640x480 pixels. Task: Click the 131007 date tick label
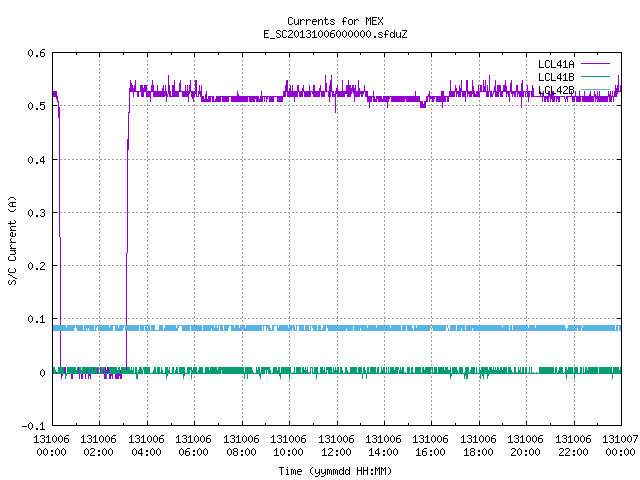tap(620, 439)
